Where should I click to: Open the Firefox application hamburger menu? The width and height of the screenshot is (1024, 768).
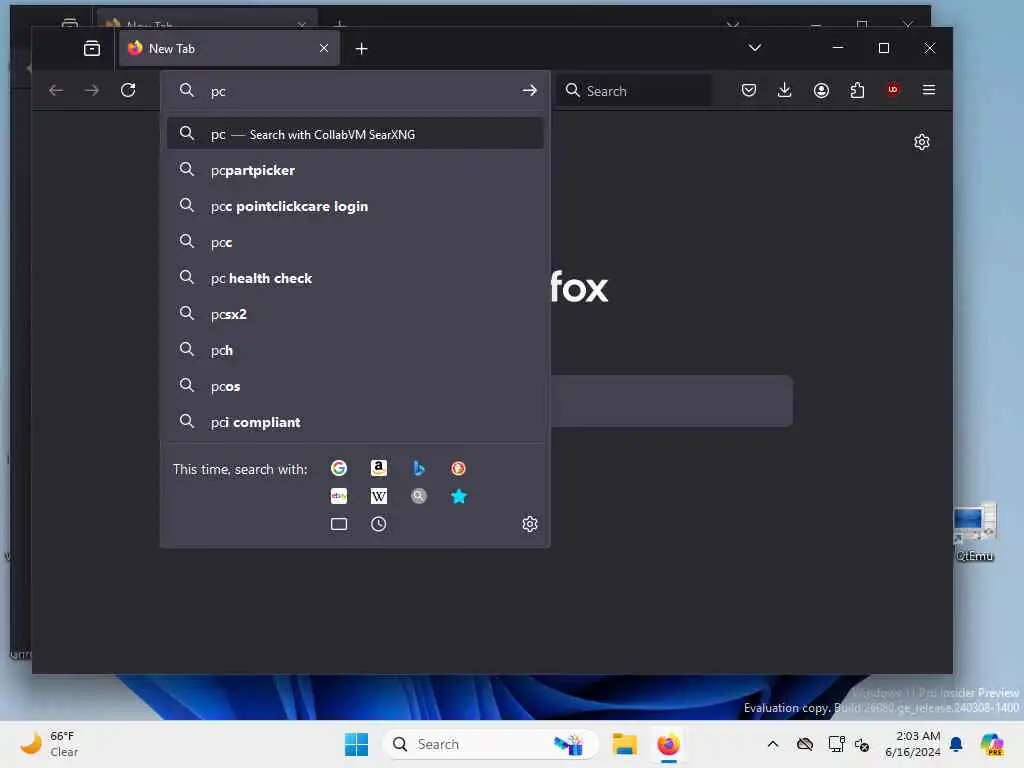(929, 90)
